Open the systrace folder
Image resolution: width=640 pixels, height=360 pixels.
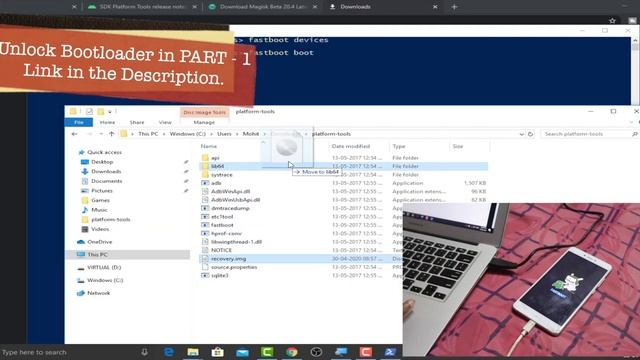[x=222, y=175]
